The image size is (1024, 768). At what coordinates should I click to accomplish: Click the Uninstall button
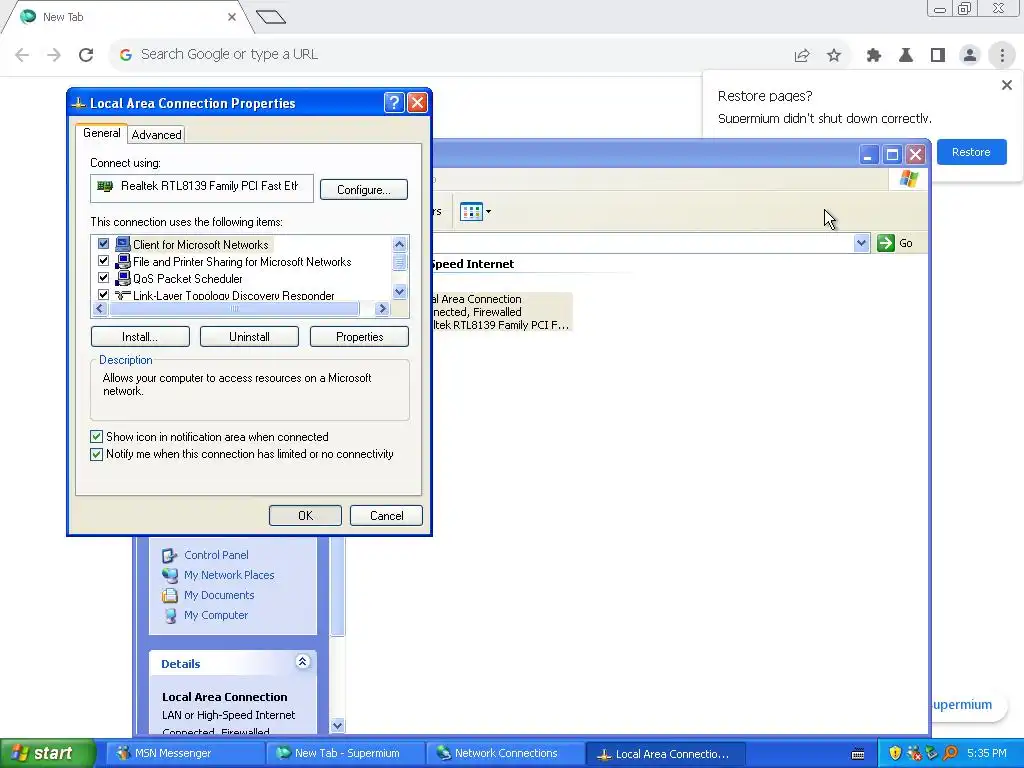click(x=249, y=337)
